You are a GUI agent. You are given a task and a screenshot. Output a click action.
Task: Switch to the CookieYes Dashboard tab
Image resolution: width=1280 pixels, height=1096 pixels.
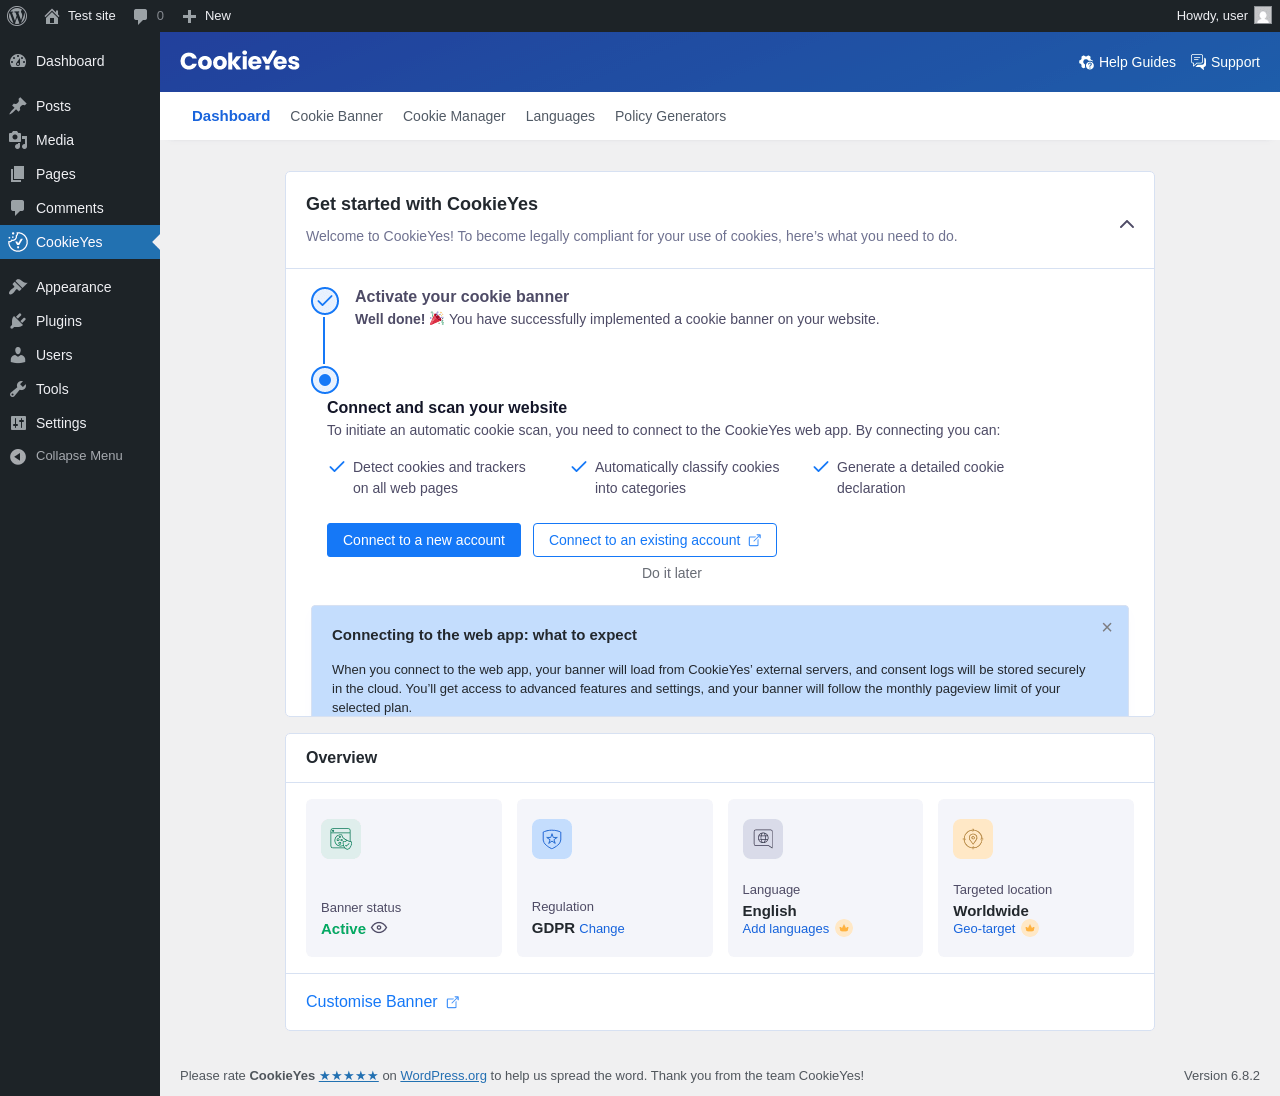[231, 116]
